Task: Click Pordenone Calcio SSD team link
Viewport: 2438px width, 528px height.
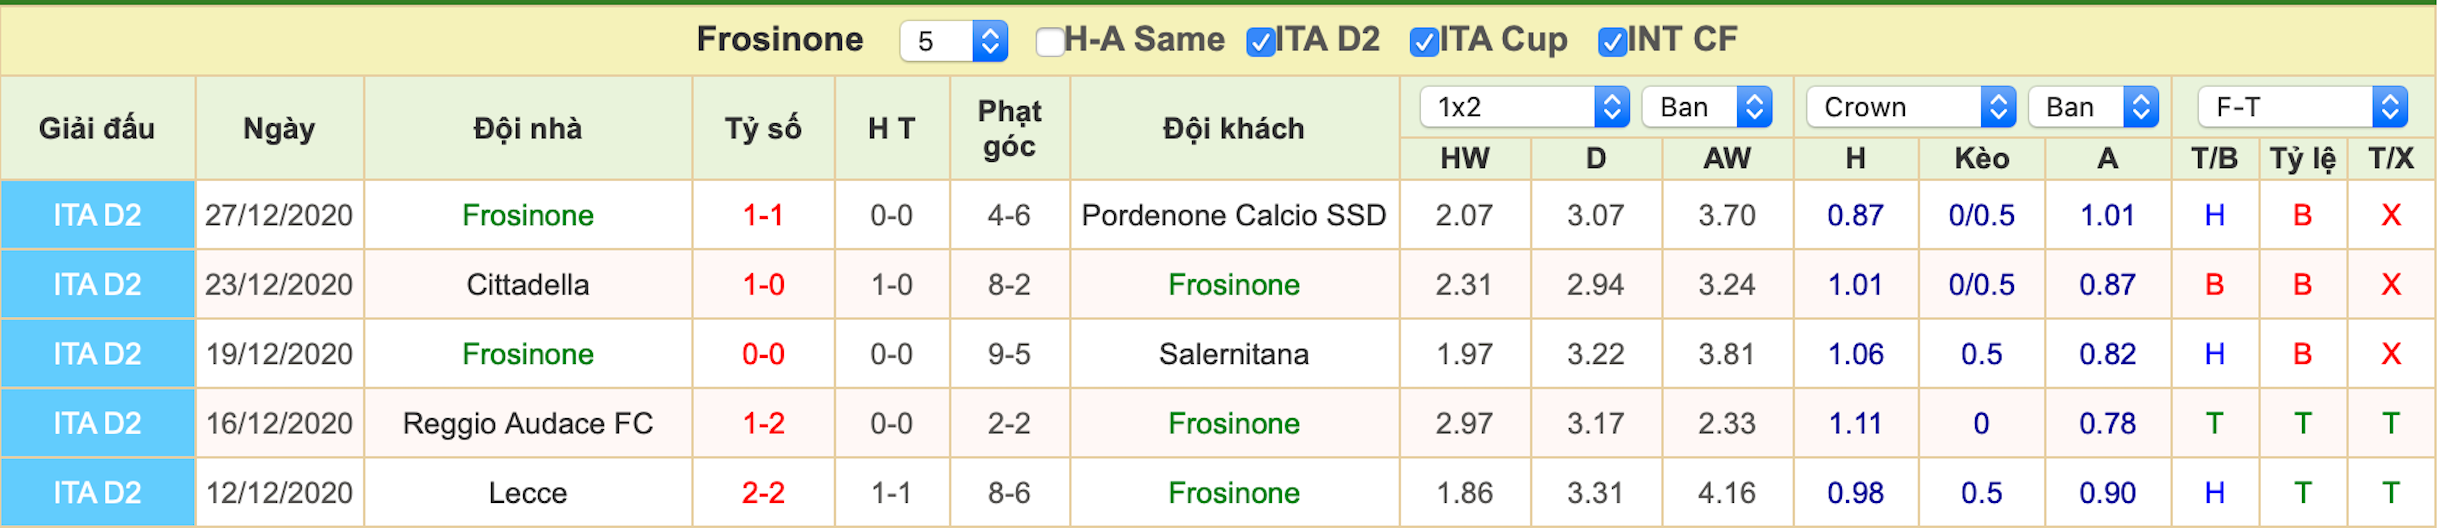Action: [1234, 215]
